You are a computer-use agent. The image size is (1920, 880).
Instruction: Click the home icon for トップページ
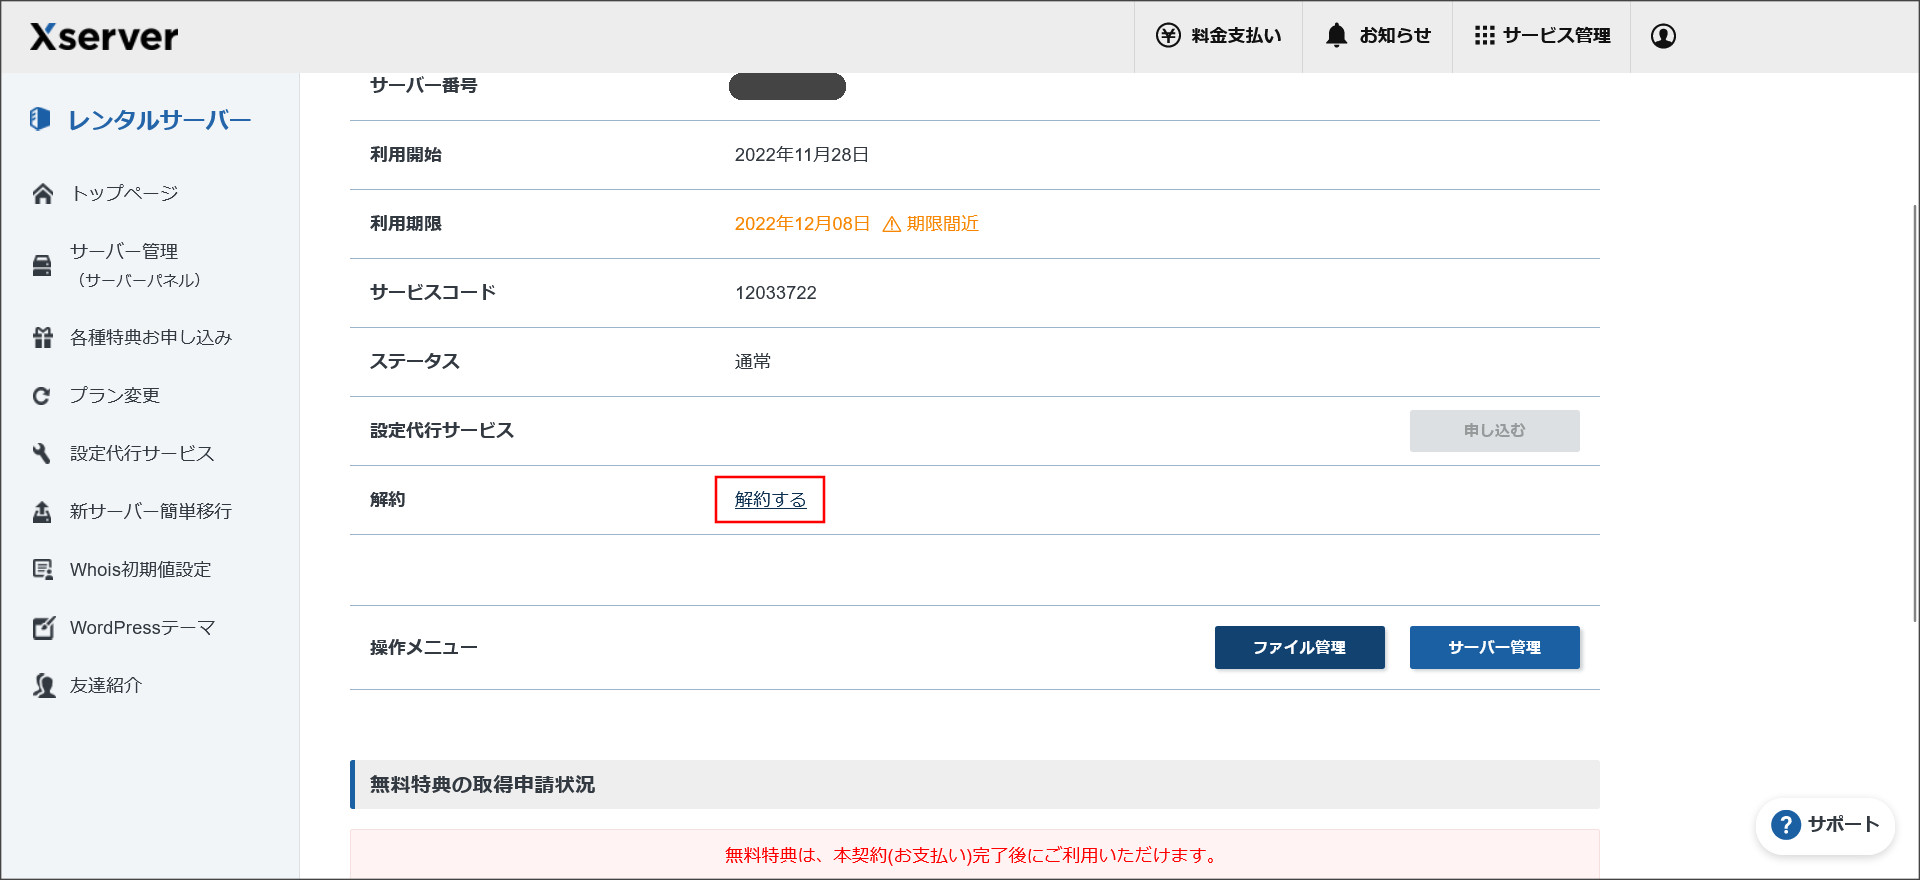42,194
